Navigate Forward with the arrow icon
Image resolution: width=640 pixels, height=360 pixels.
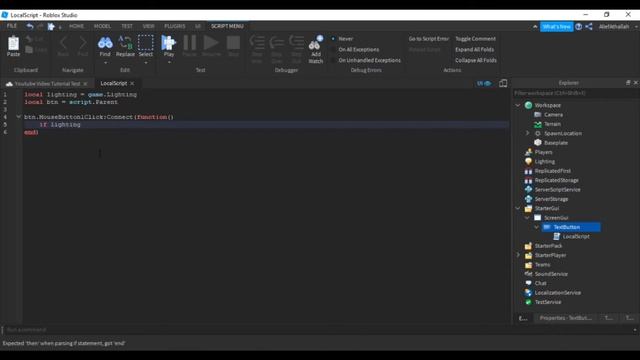tap(82, 42)
